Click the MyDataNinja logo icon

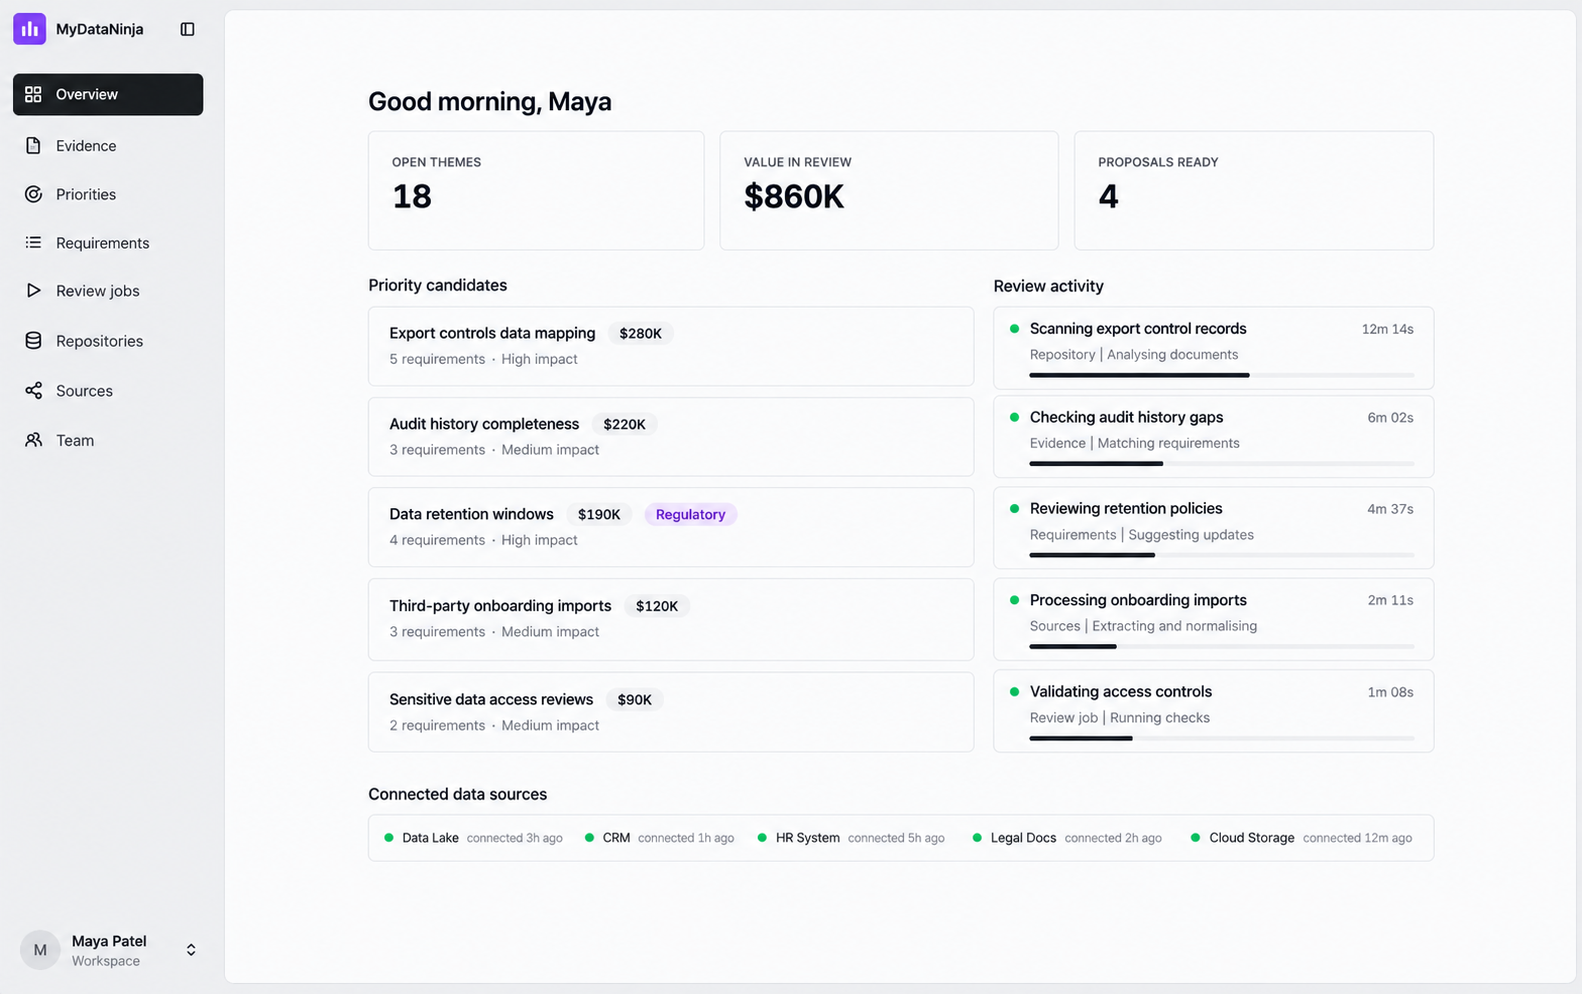click(29, 29)
